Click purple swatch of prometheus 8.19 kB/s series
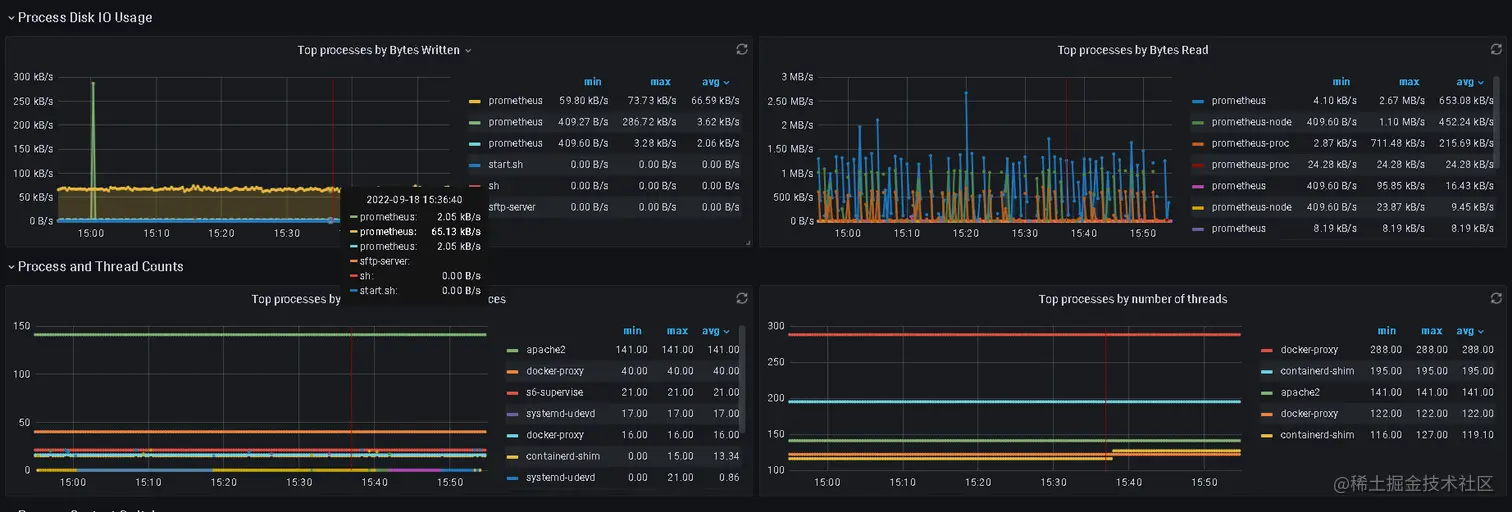 point(1198,229)
